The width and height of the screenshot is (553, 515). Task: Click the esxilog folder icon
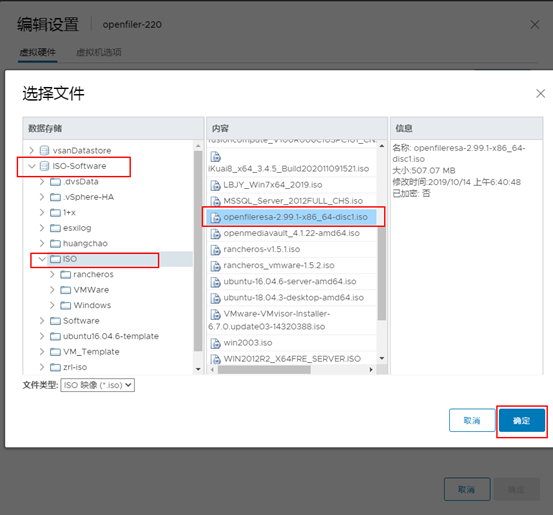pyautogui.click(x=55, y=228)
